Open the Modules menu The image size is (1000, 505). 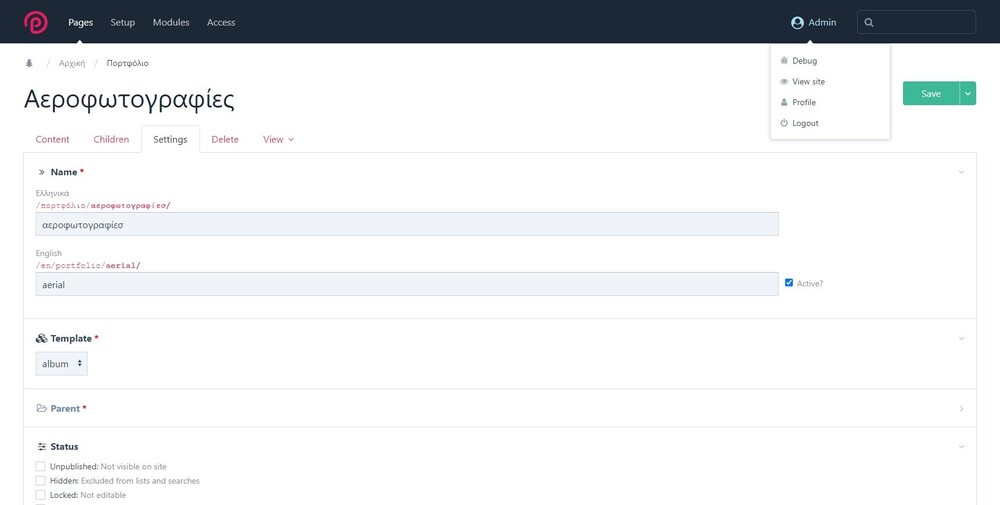(171, 22)
